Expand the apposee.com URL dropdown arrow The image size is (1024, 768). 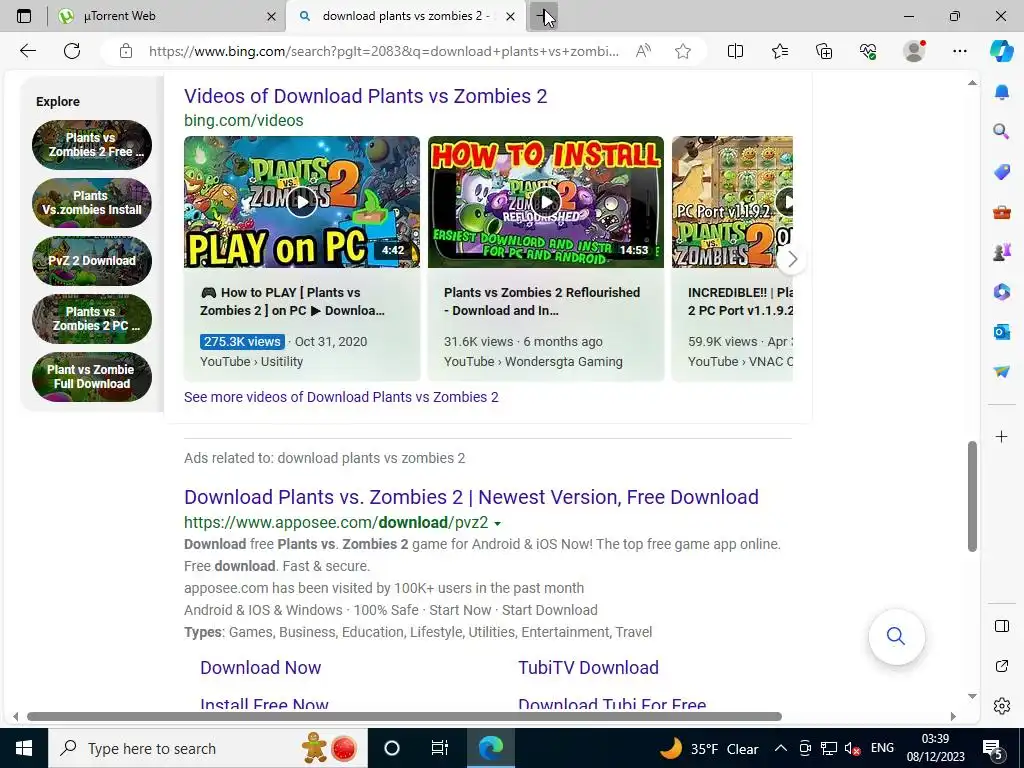[498, 524]
